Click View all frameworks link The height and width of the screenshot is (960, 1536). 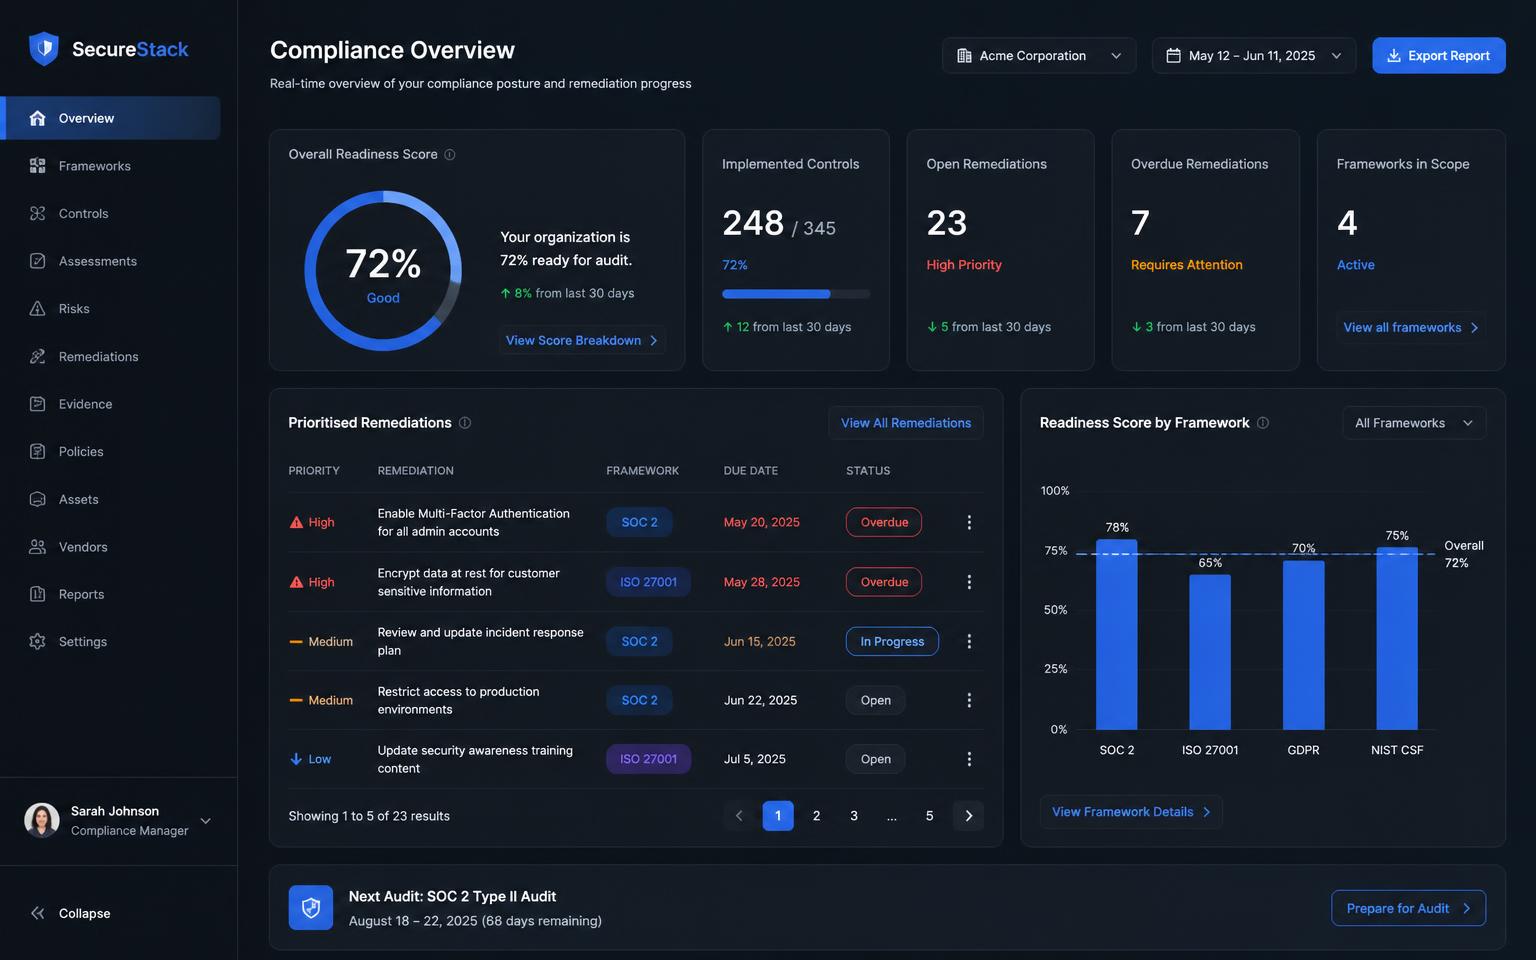pyautogui.click(x=1411, y=328)
